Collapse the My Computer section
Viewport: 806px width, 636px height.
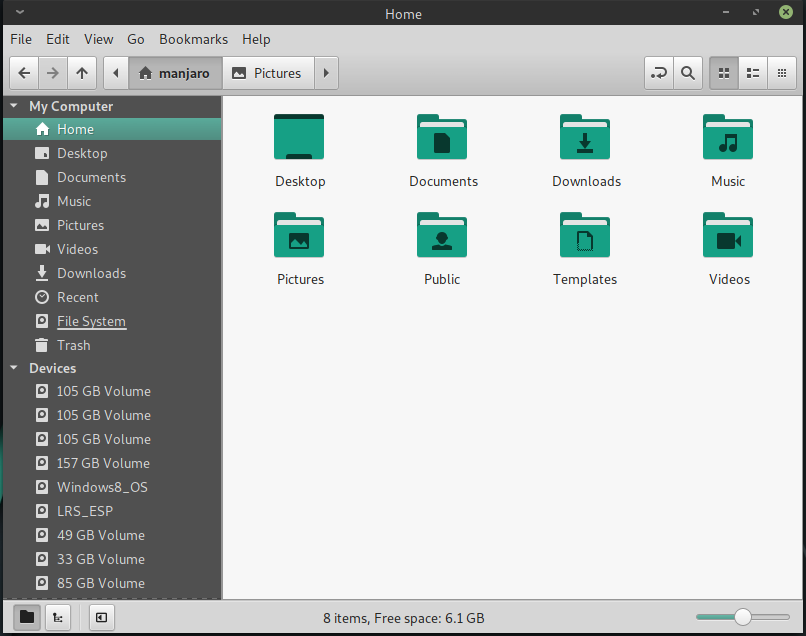coord(13,105)
